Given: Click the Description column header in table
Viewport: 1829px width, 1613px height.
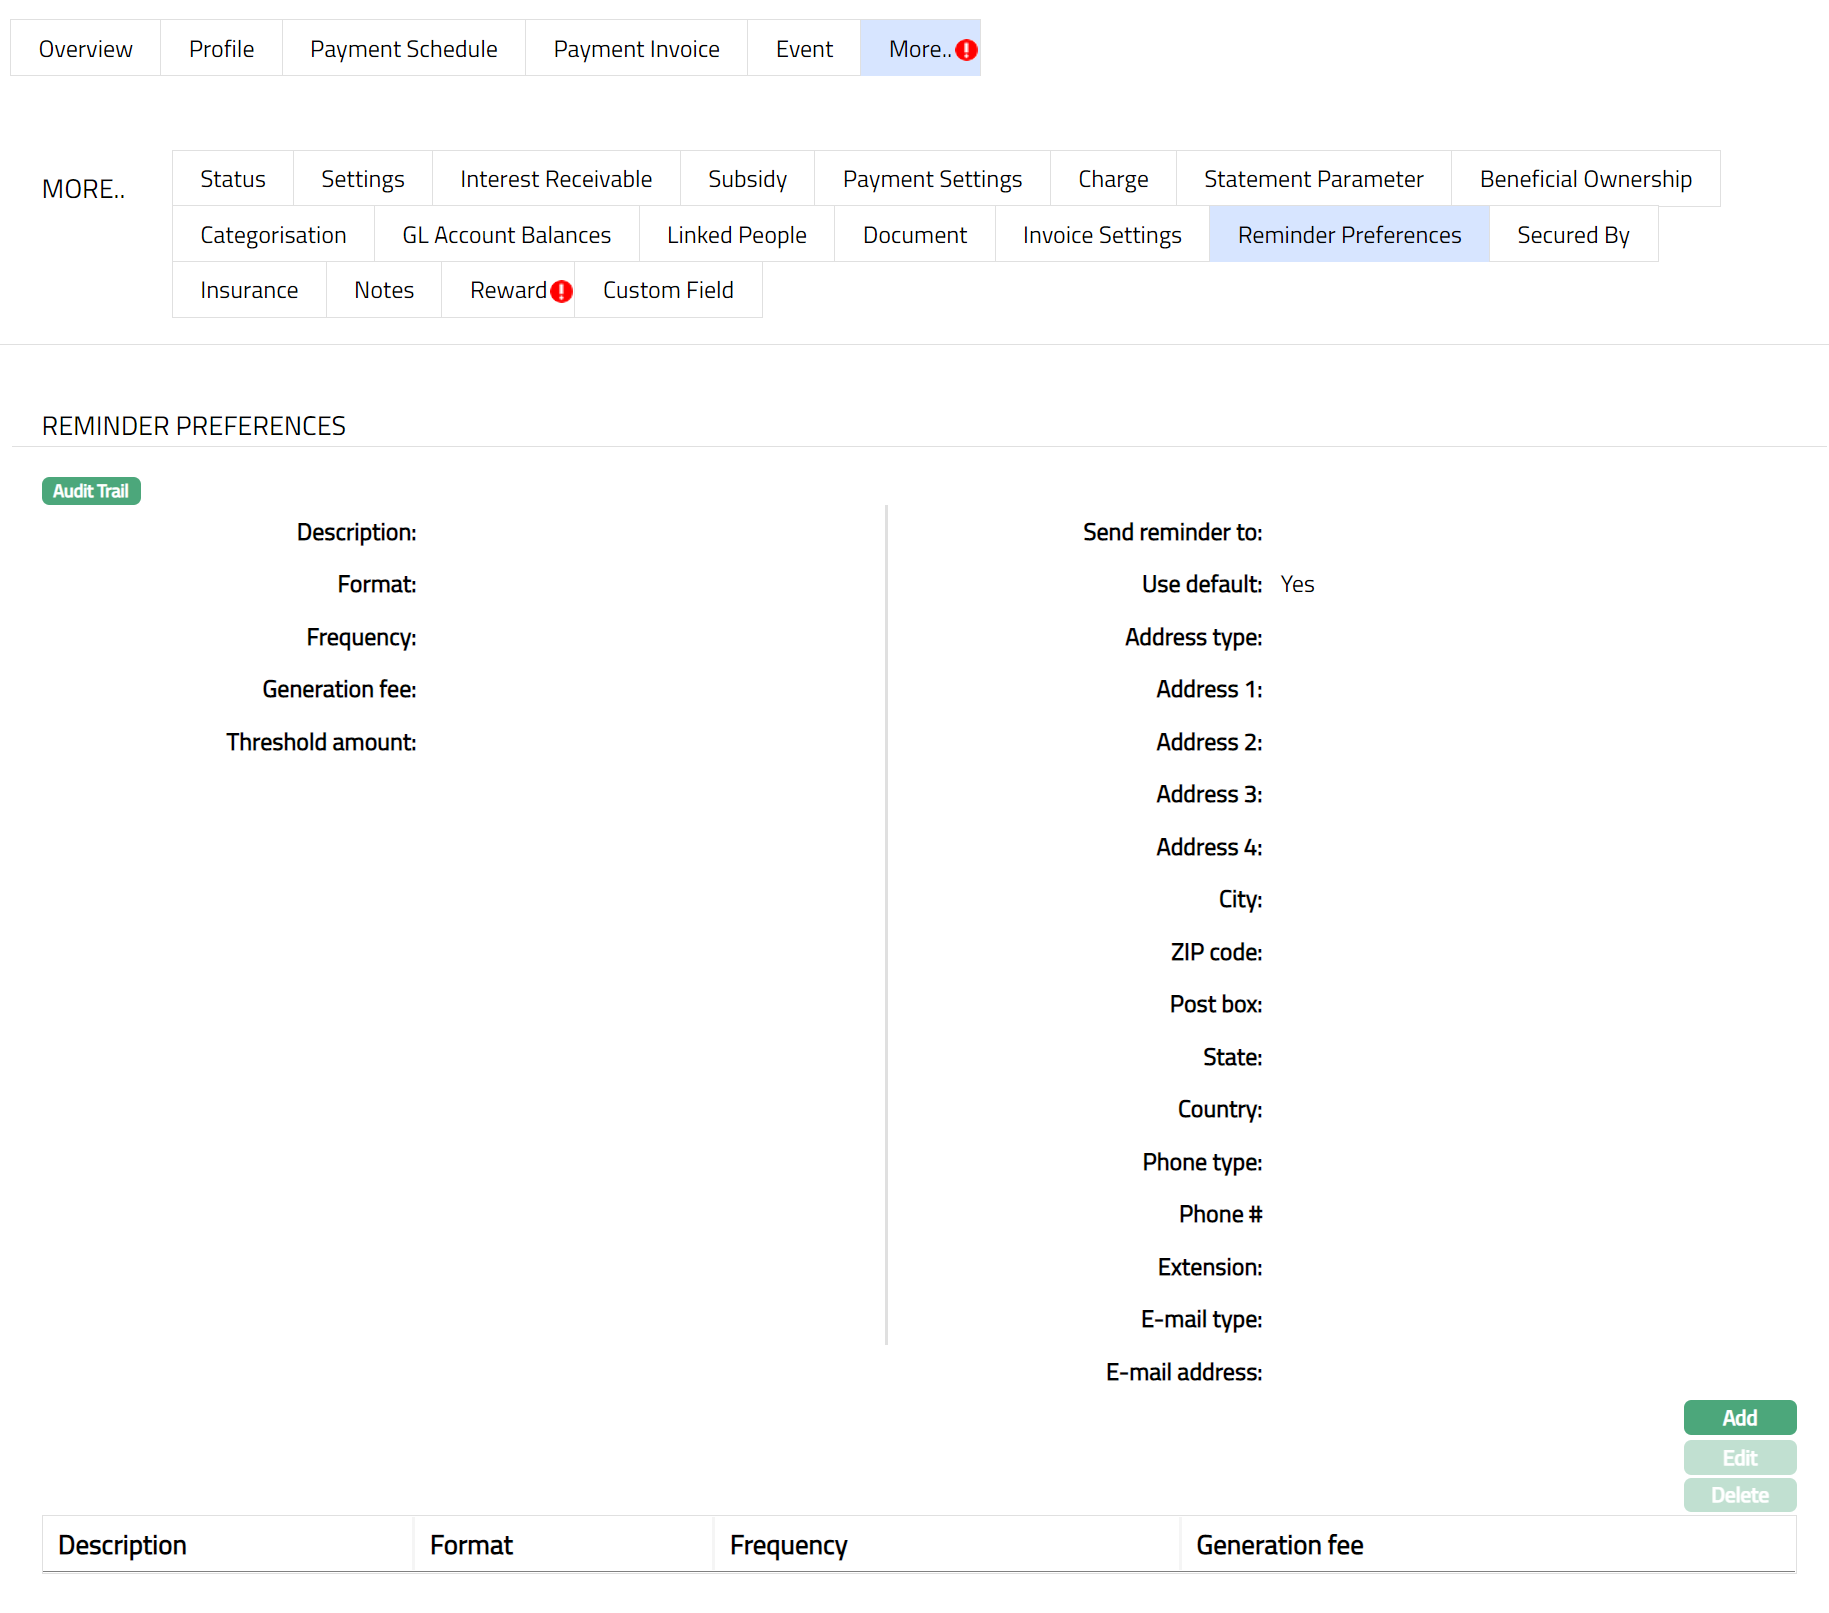Looking at the screenshot, I should click(x=122, y=1545).
